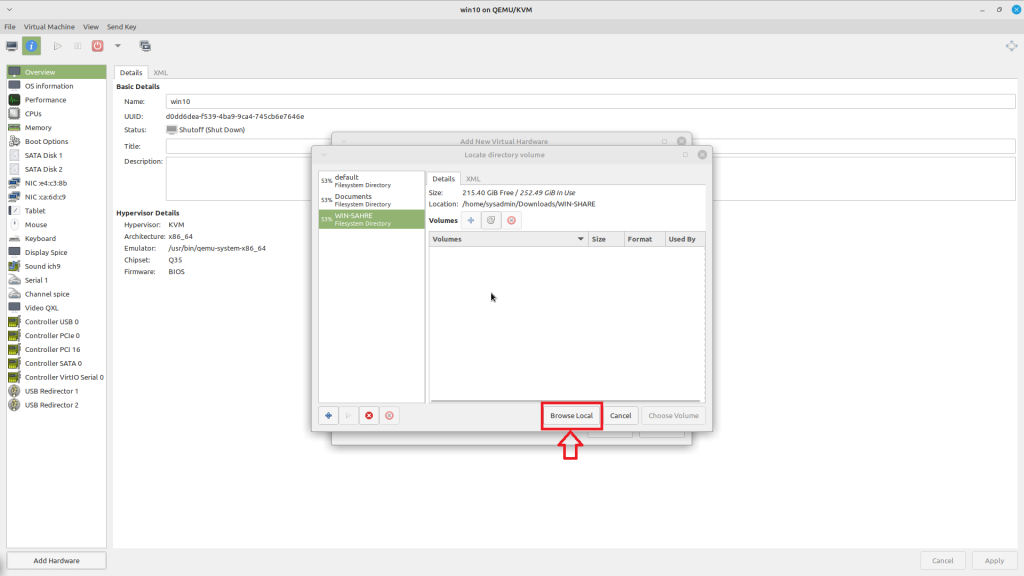
Task: Start the virtual machine play button
Action: click(57, 46)
